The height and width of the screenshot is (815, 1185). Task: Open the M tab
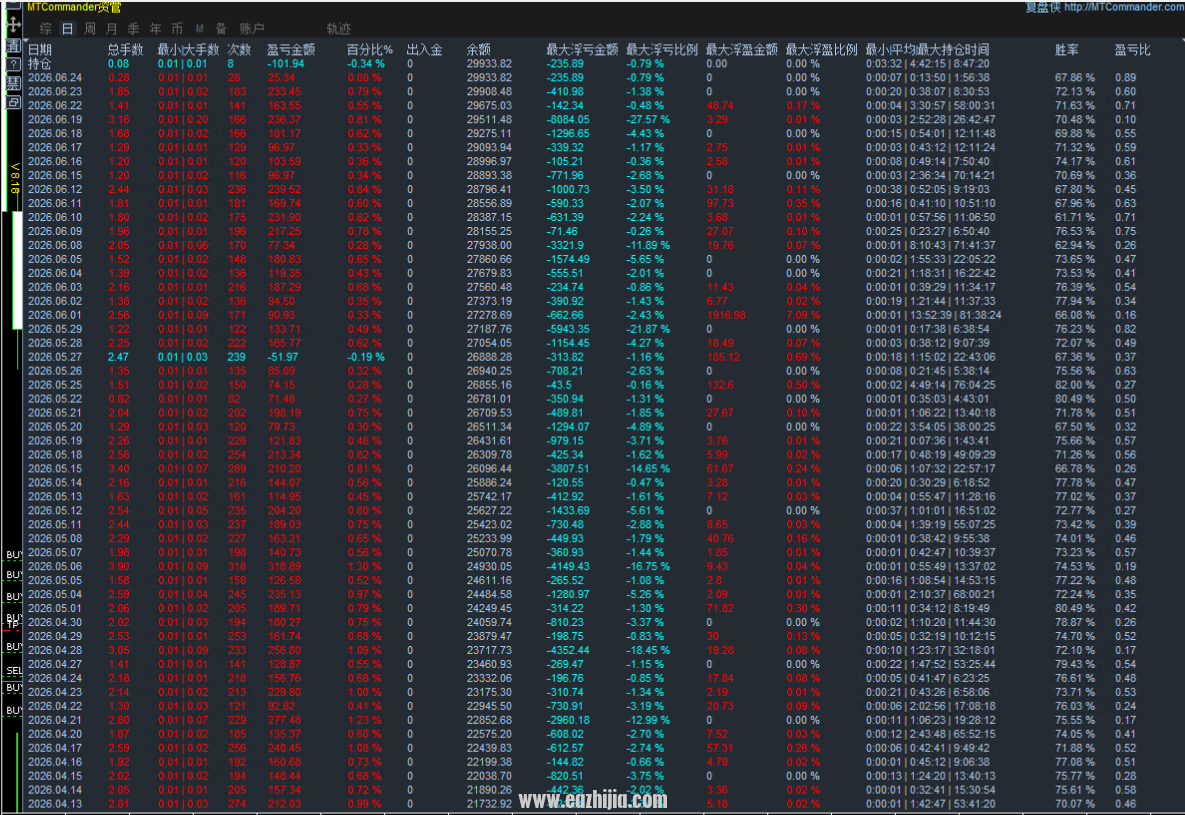click(200, 29)
